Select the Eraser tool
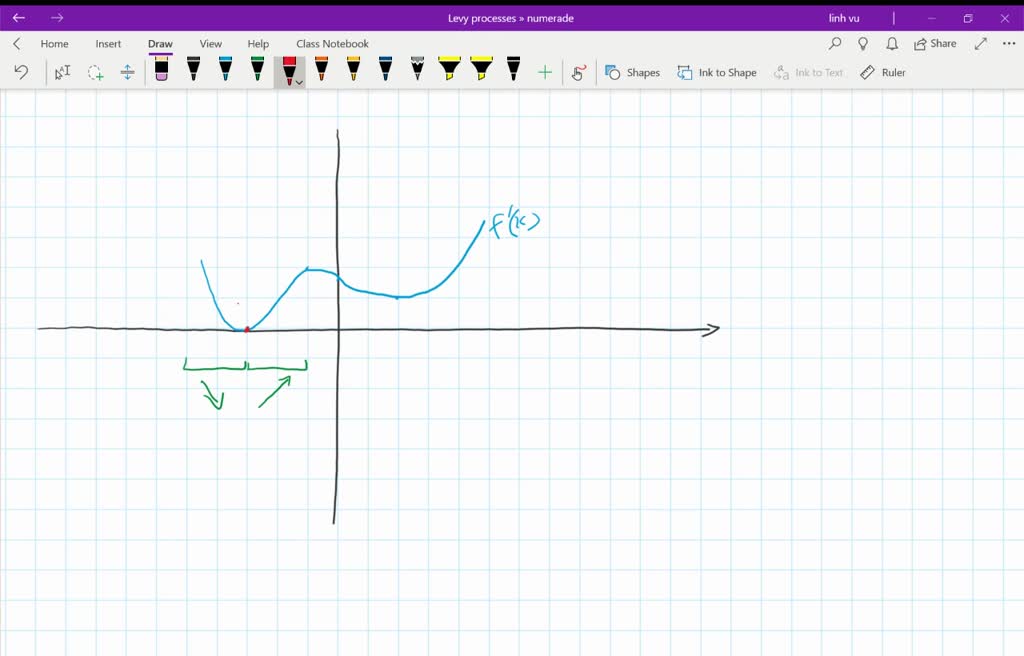Viewport: 1024px width, 656px height. (161, 70)
